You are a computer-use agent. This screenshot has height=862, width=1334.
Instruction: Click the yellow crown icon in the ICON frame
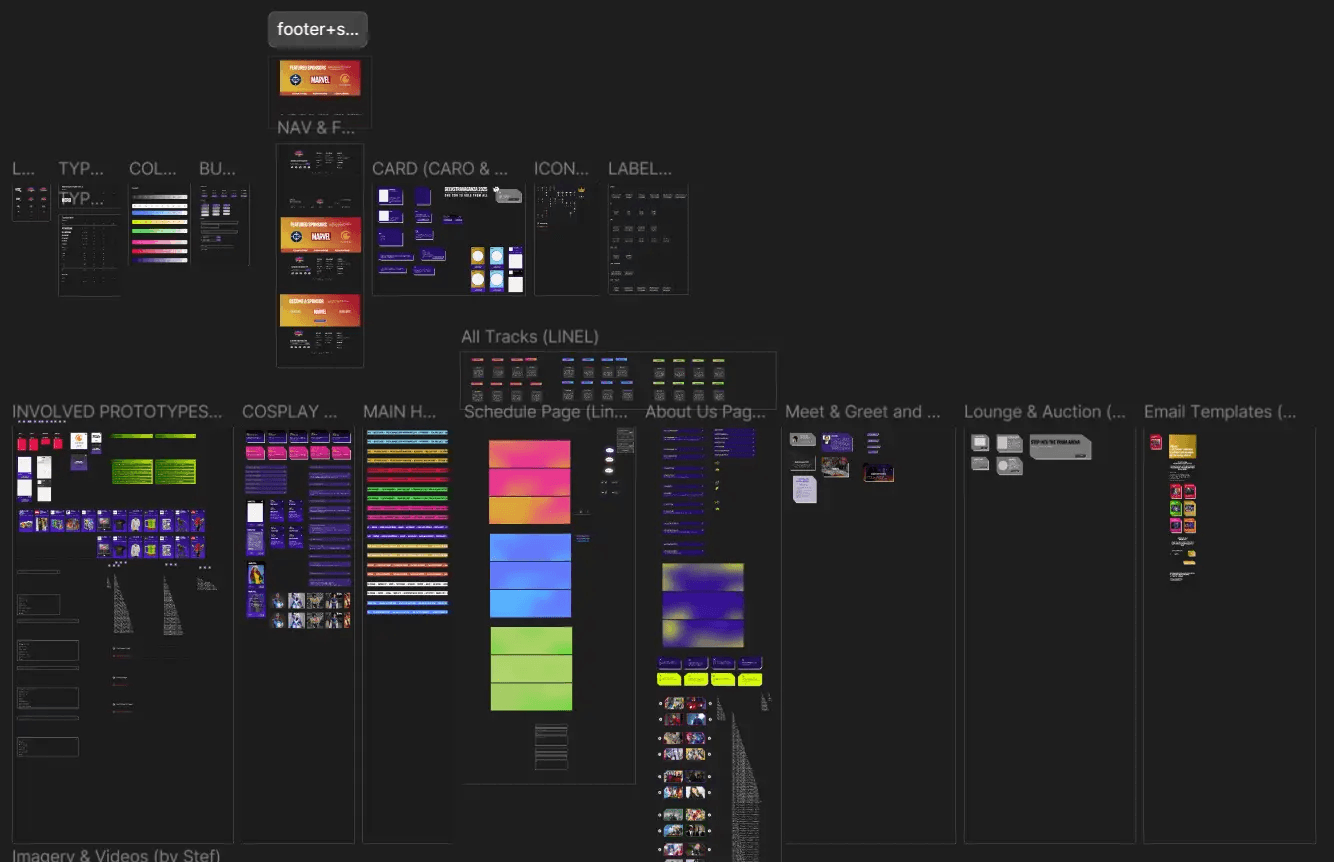pos(579,190)
